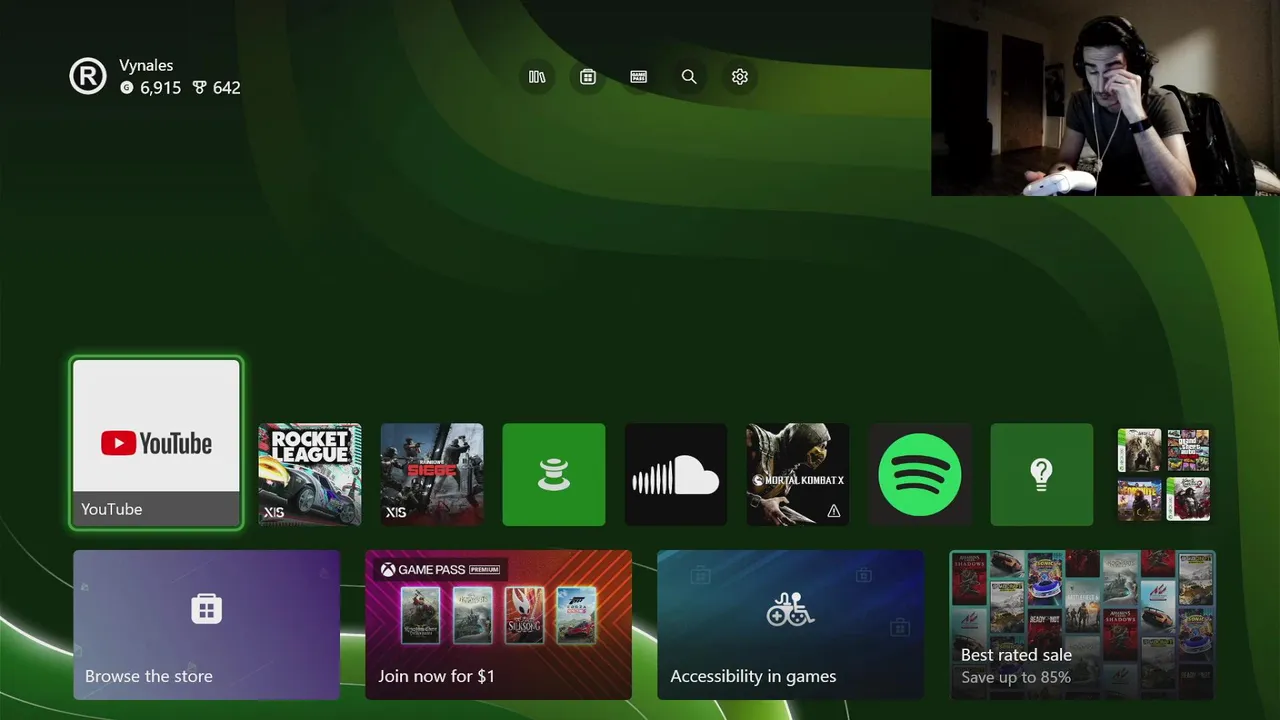Open the green joystick app tile
Screen dimensions: 1280x720
point(554,474)
